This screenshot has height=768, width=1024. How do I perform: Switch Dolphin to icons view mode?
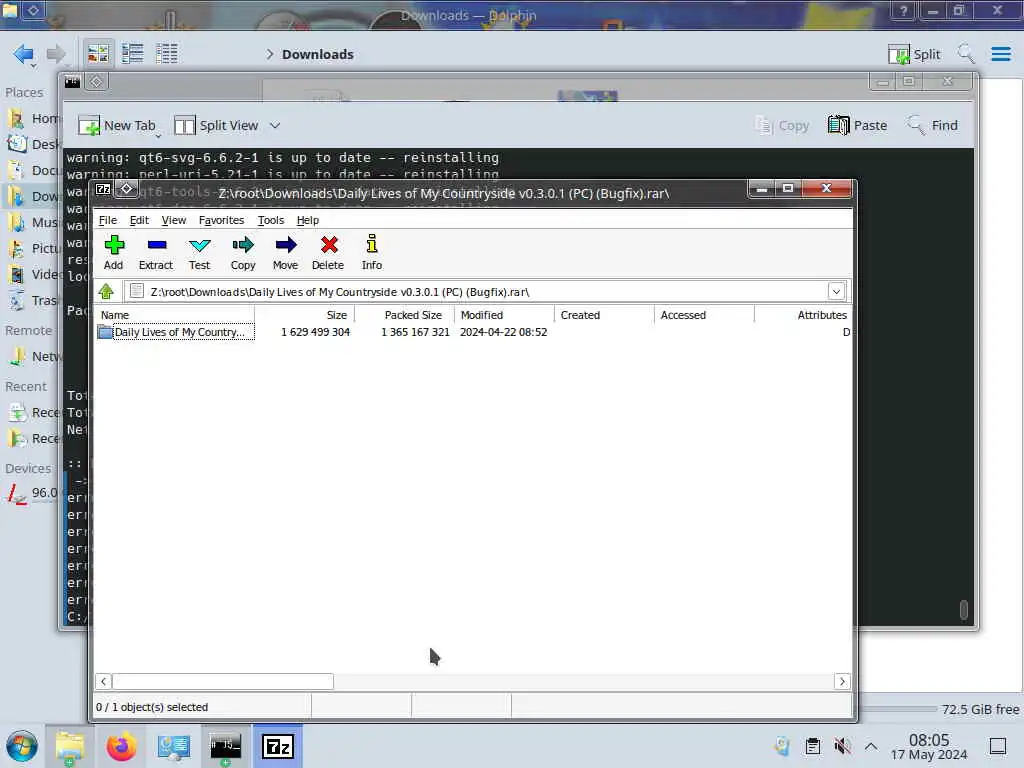98,54
